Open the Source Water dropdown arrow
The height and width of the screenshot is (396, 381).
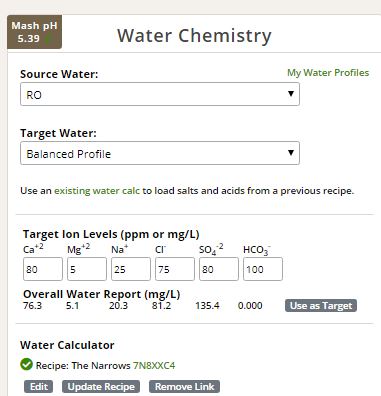click(291, 94)
